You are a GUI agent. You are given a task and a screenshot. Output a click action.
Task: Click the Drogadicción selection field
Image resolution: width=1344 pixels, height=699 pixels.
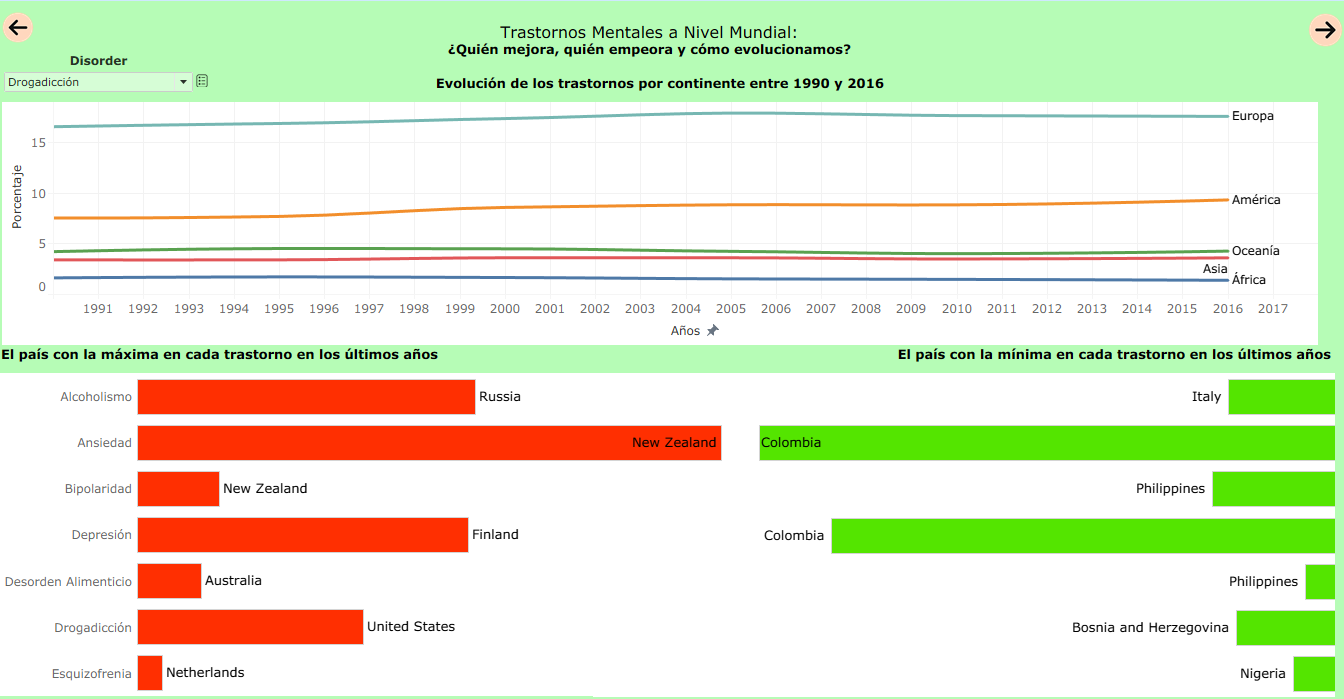pos(90,83)
